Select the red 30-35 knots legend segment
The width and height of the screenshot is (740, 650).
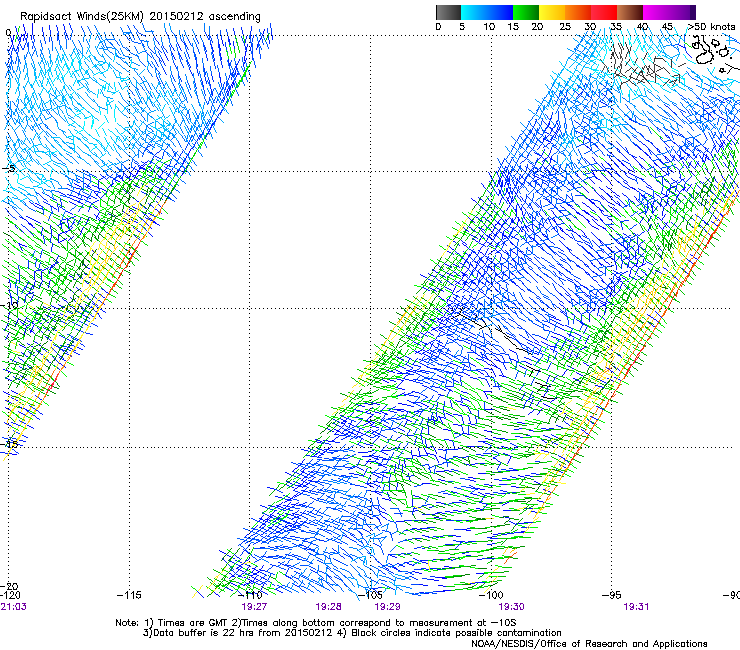click(604, 12)
